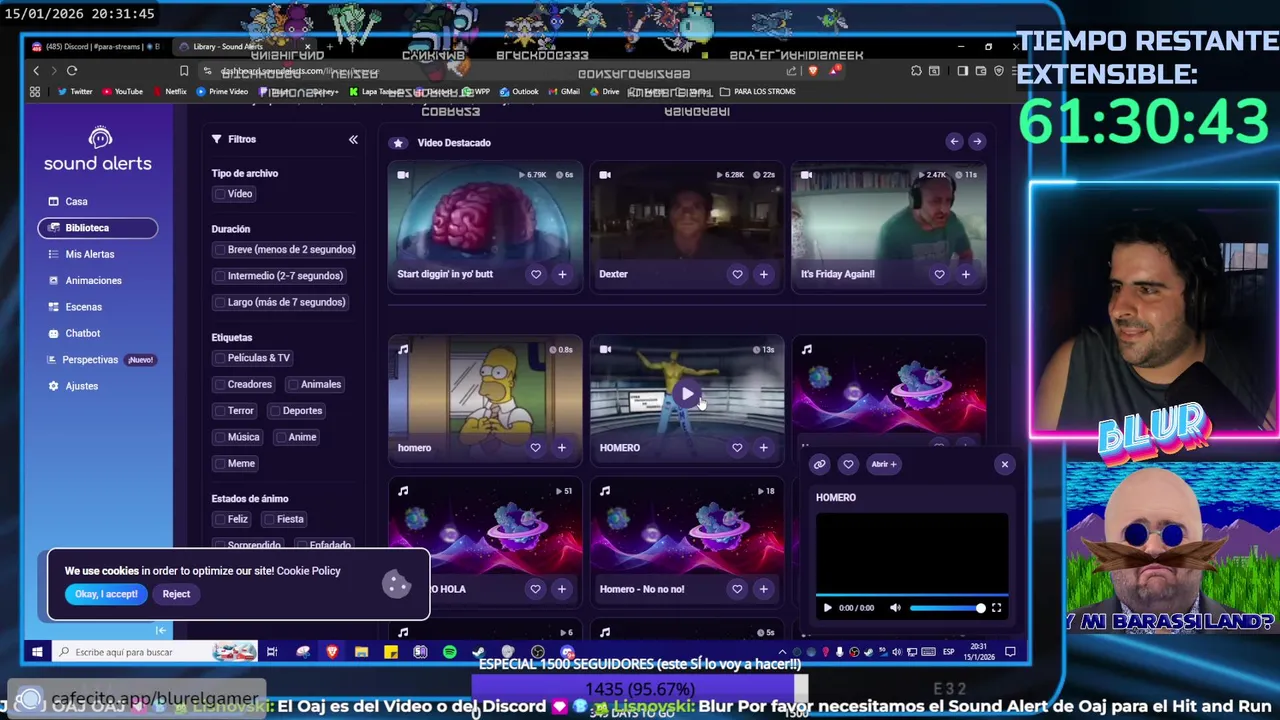Favorite the Dexter clip
The image size is (1280, 720).
pos(737,274)
